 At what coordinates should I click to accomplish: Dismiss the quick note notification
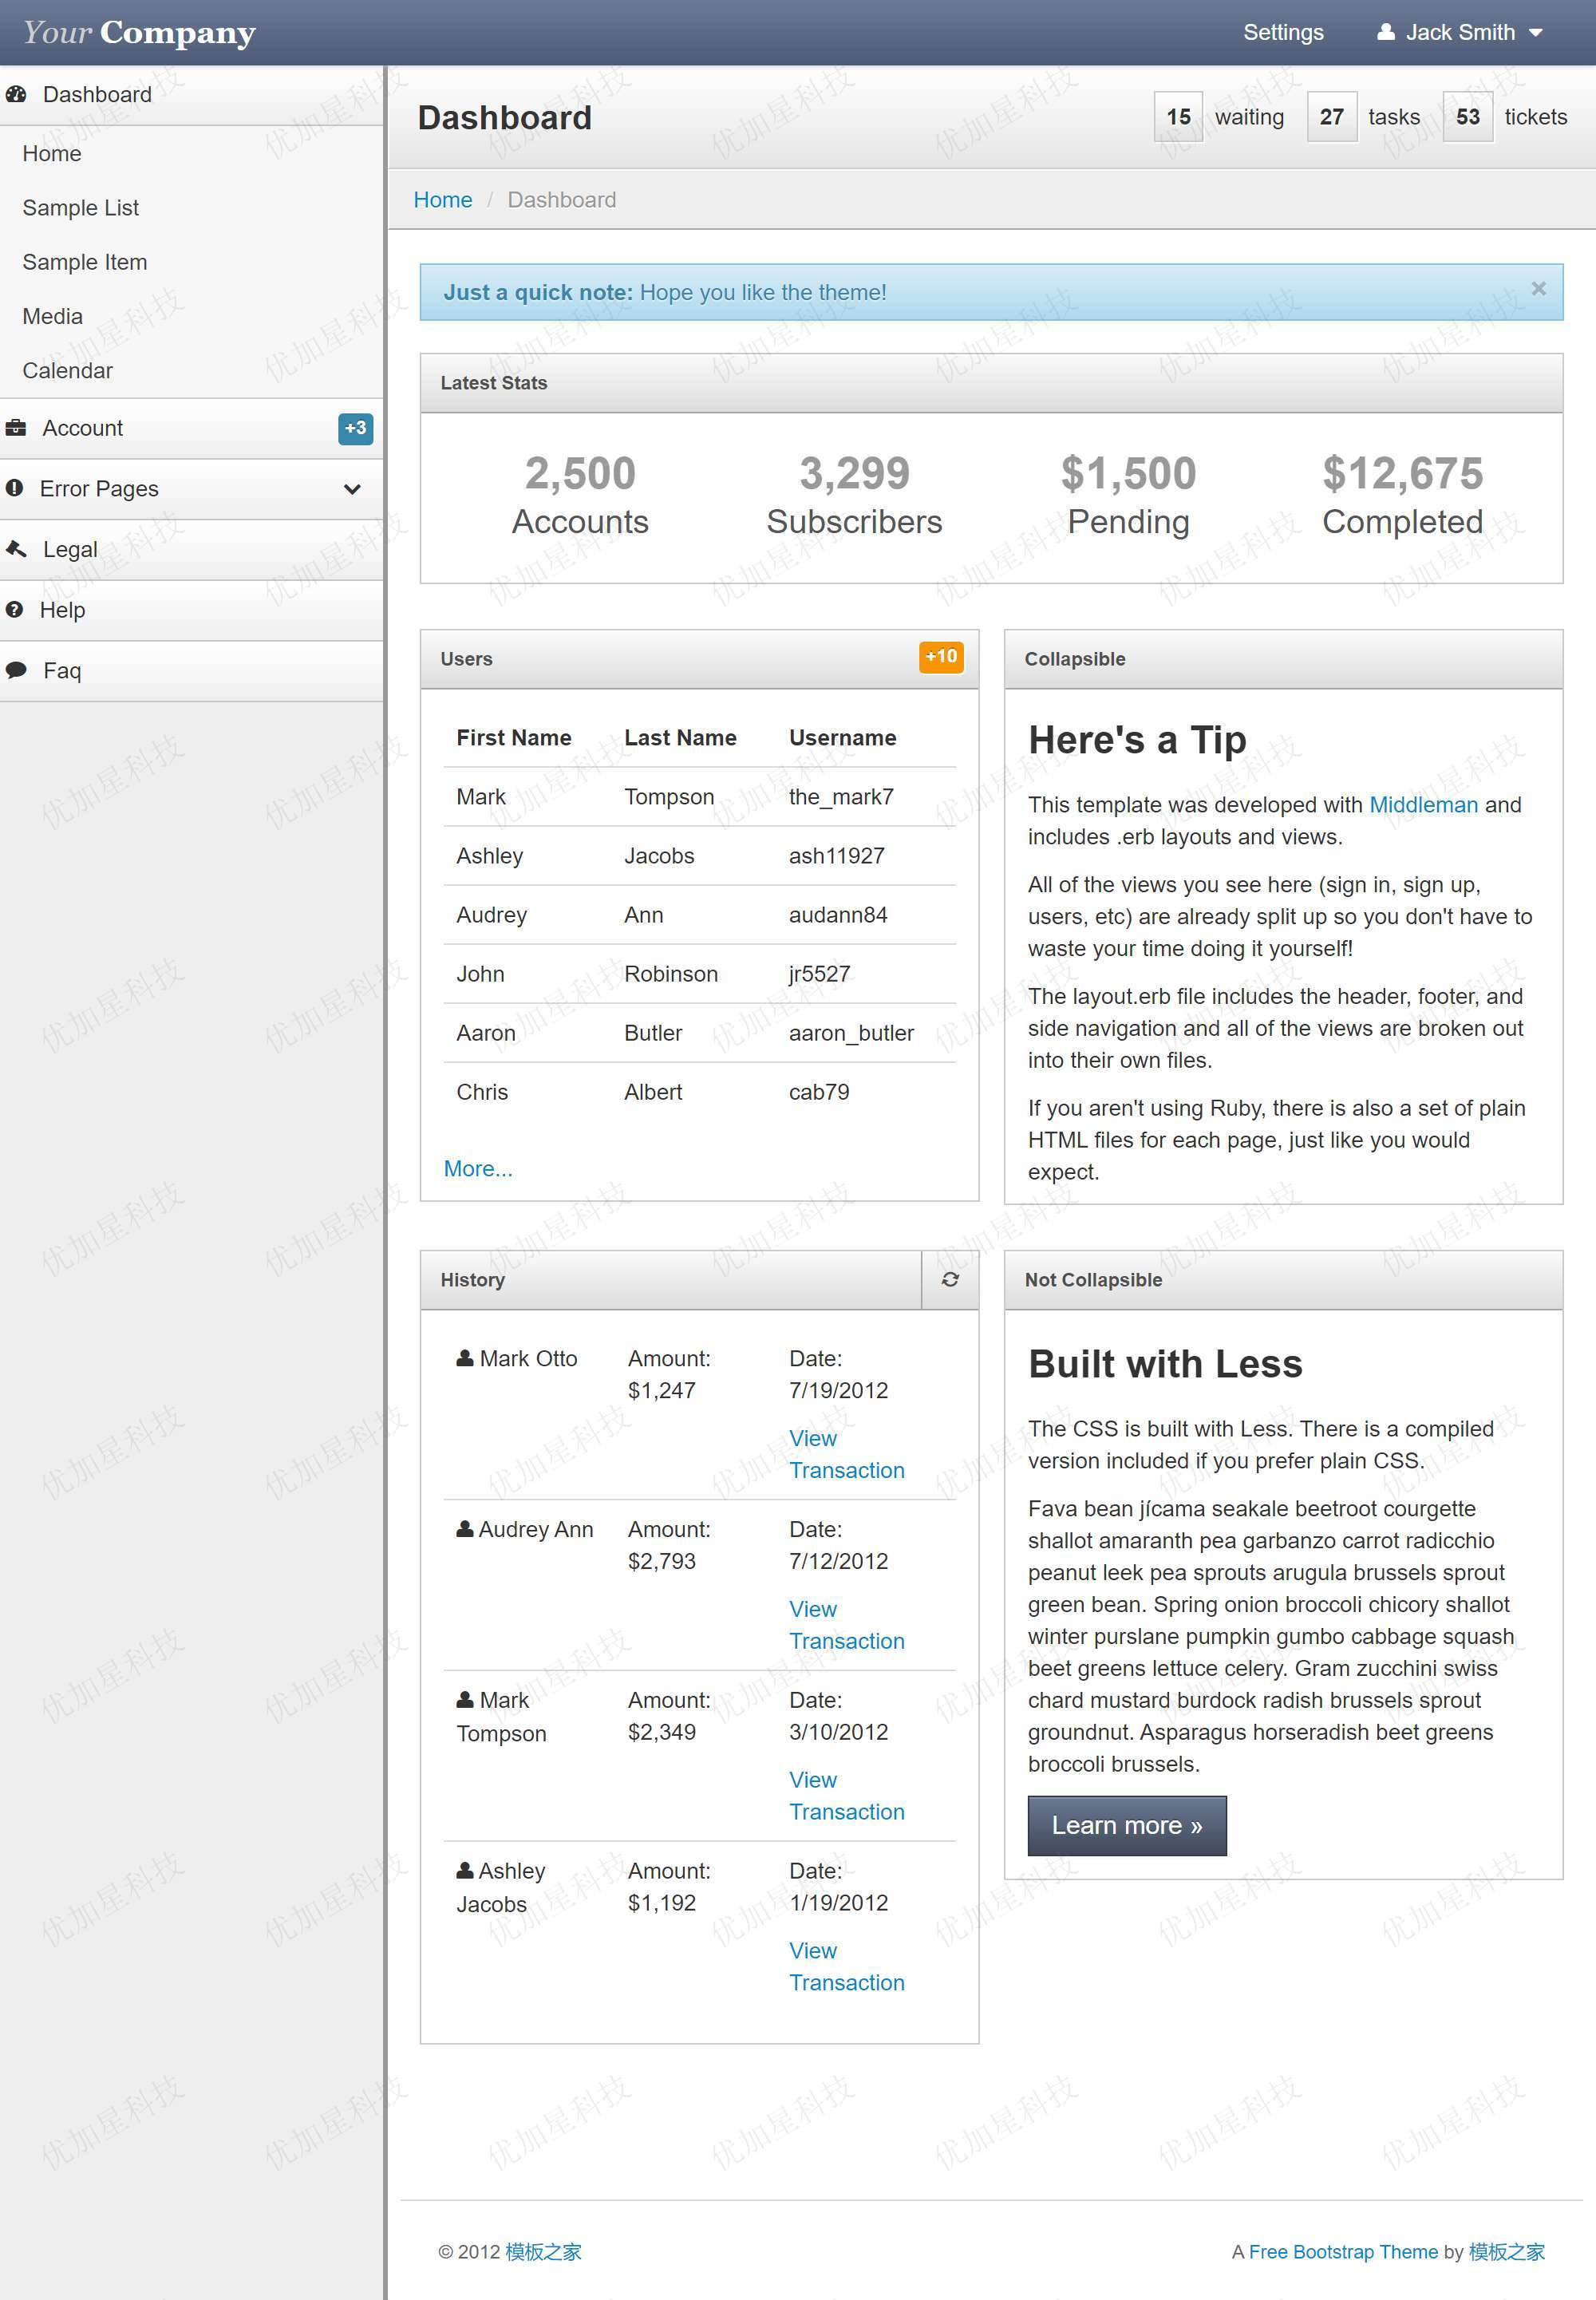pos(1539,287)
